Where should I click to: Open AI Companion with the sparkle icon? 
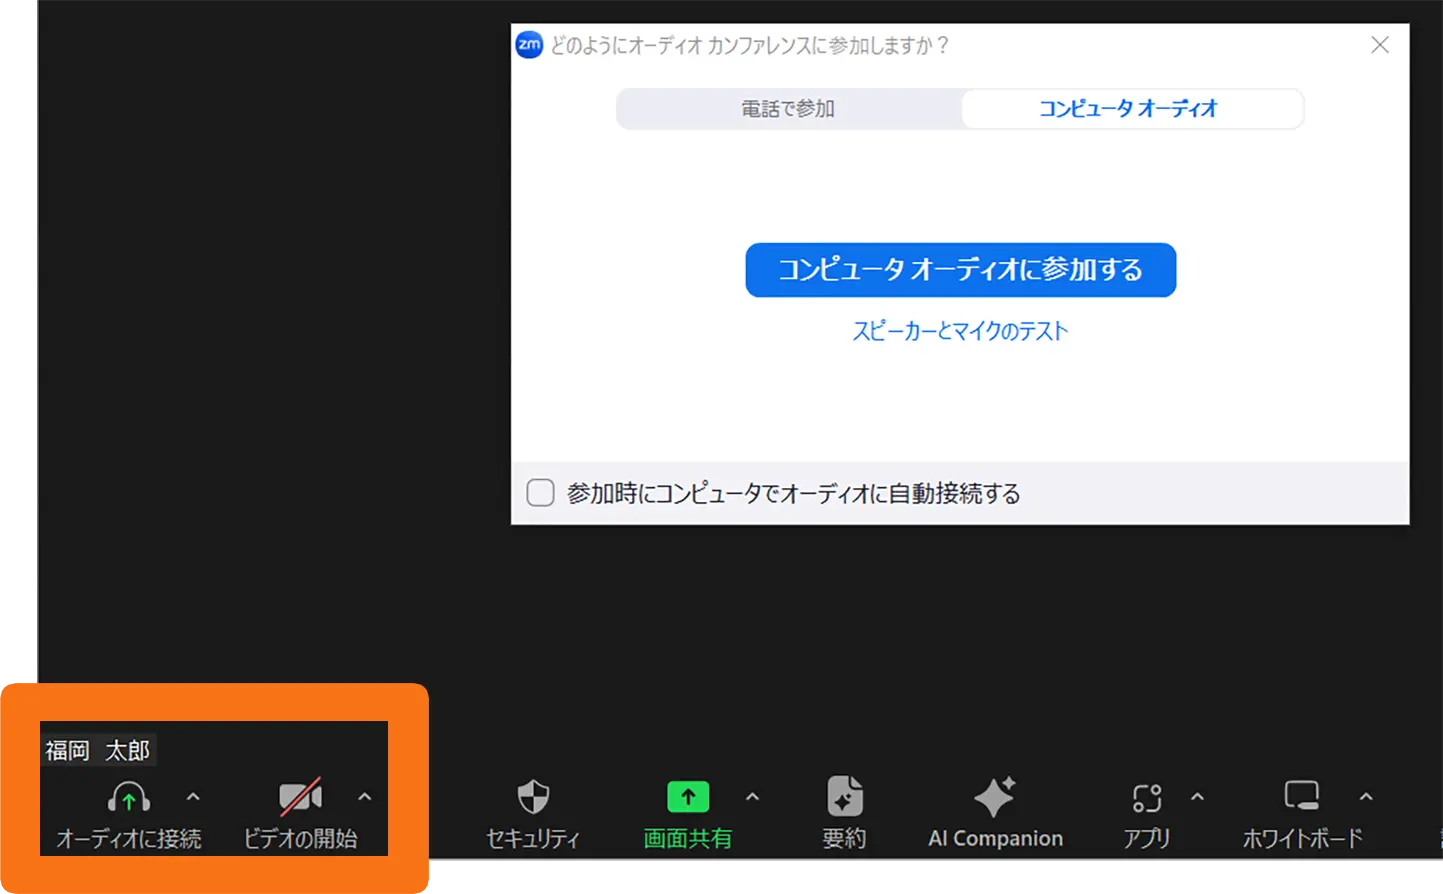click(x=994, y=795)
